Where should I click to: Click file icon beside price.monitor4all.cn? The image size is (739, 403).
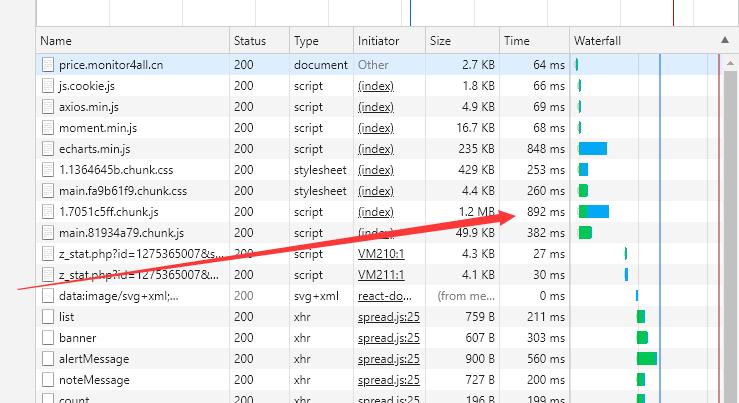(48, 65)
